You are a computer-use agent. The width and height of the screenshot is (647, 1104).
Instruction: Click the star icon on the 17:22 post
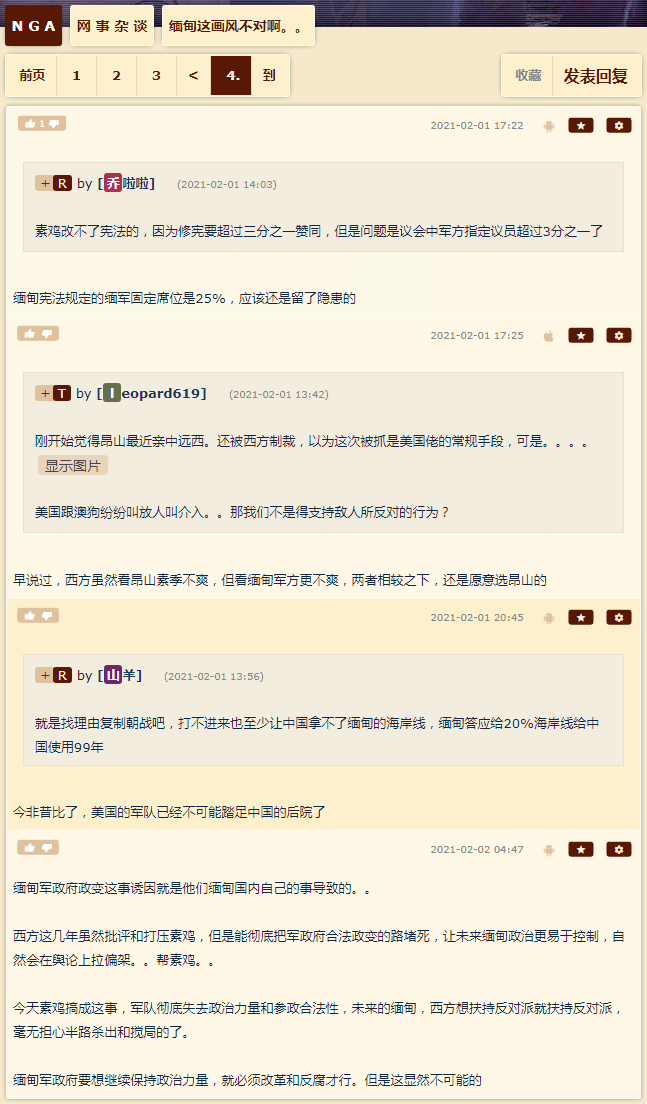point(581,125)
